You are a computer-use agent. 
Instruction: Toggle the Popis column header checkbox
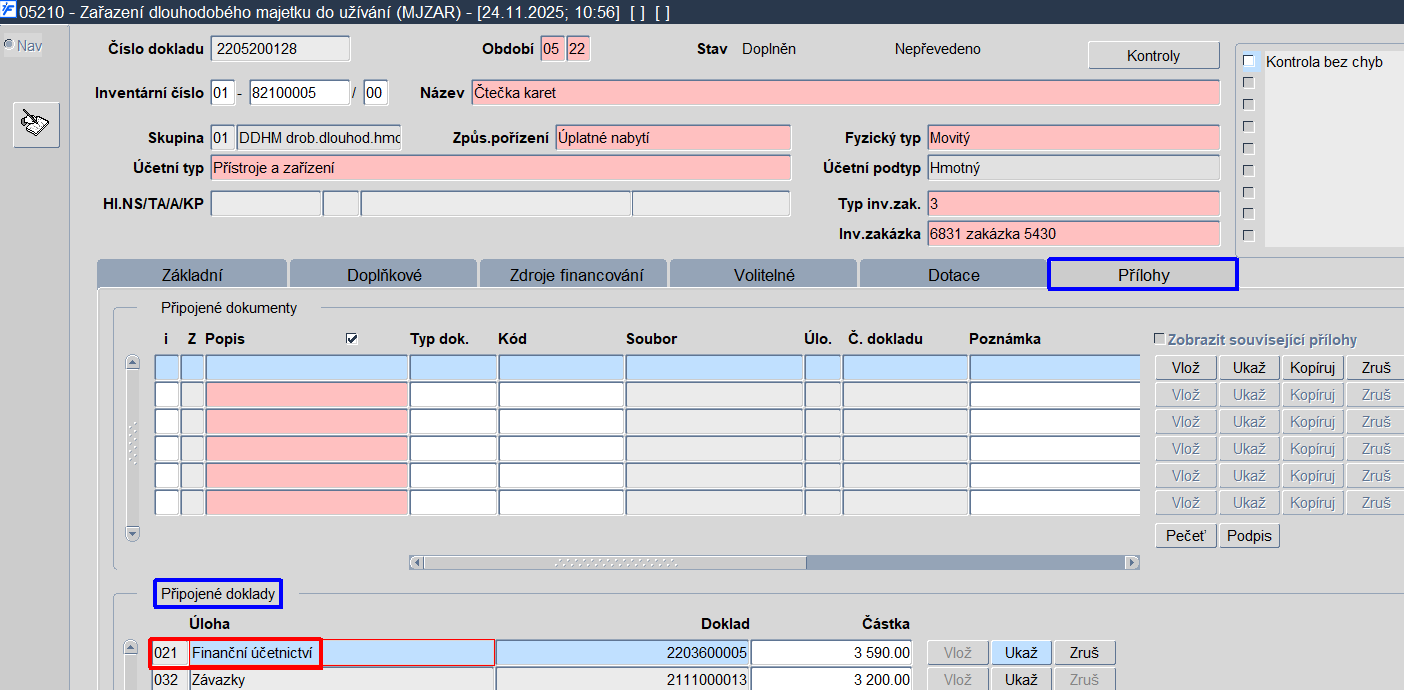tap(352, 339)
